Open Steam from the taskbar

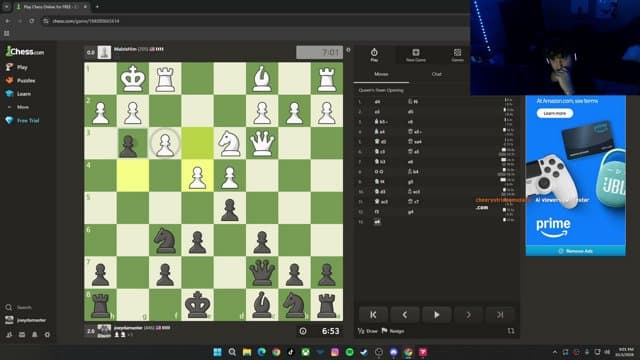pos(364,352)
